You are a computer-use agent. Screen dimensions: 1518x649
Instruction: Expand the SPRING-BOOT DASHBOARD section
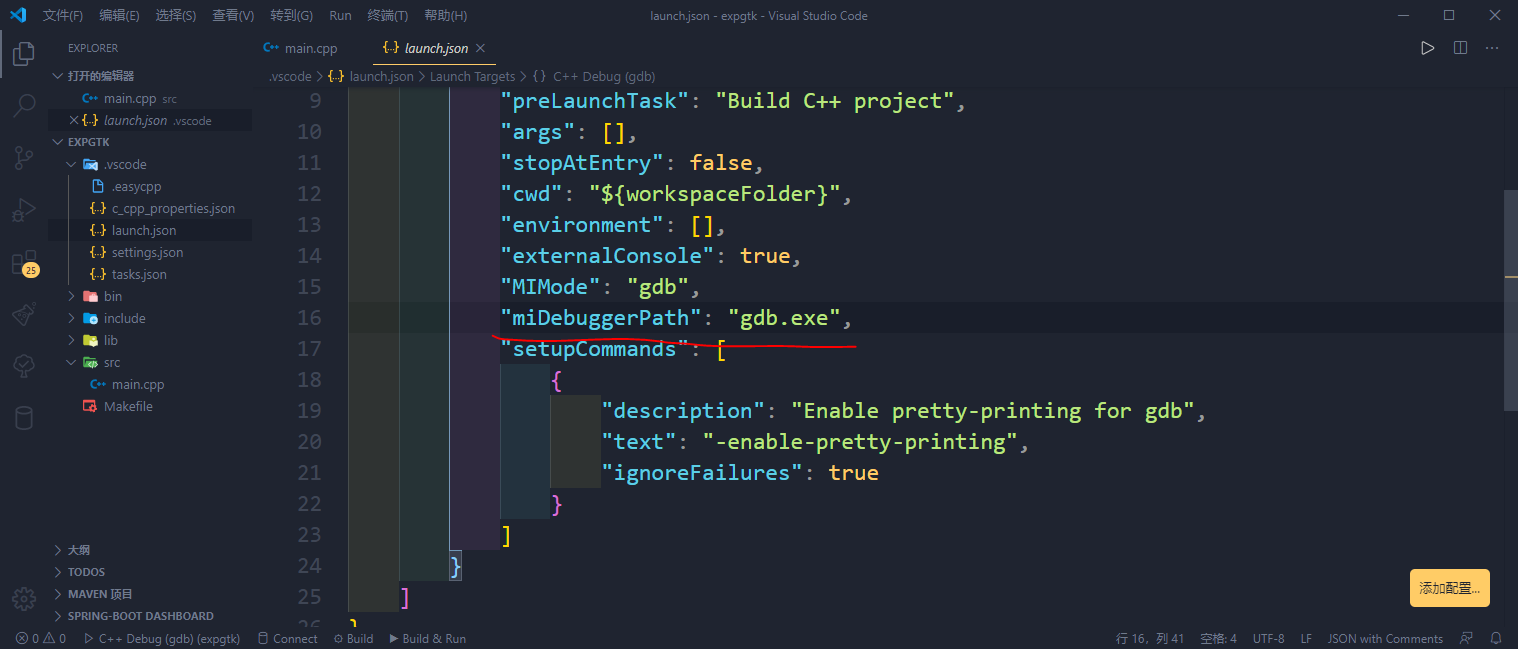click(x=140, y=616)
